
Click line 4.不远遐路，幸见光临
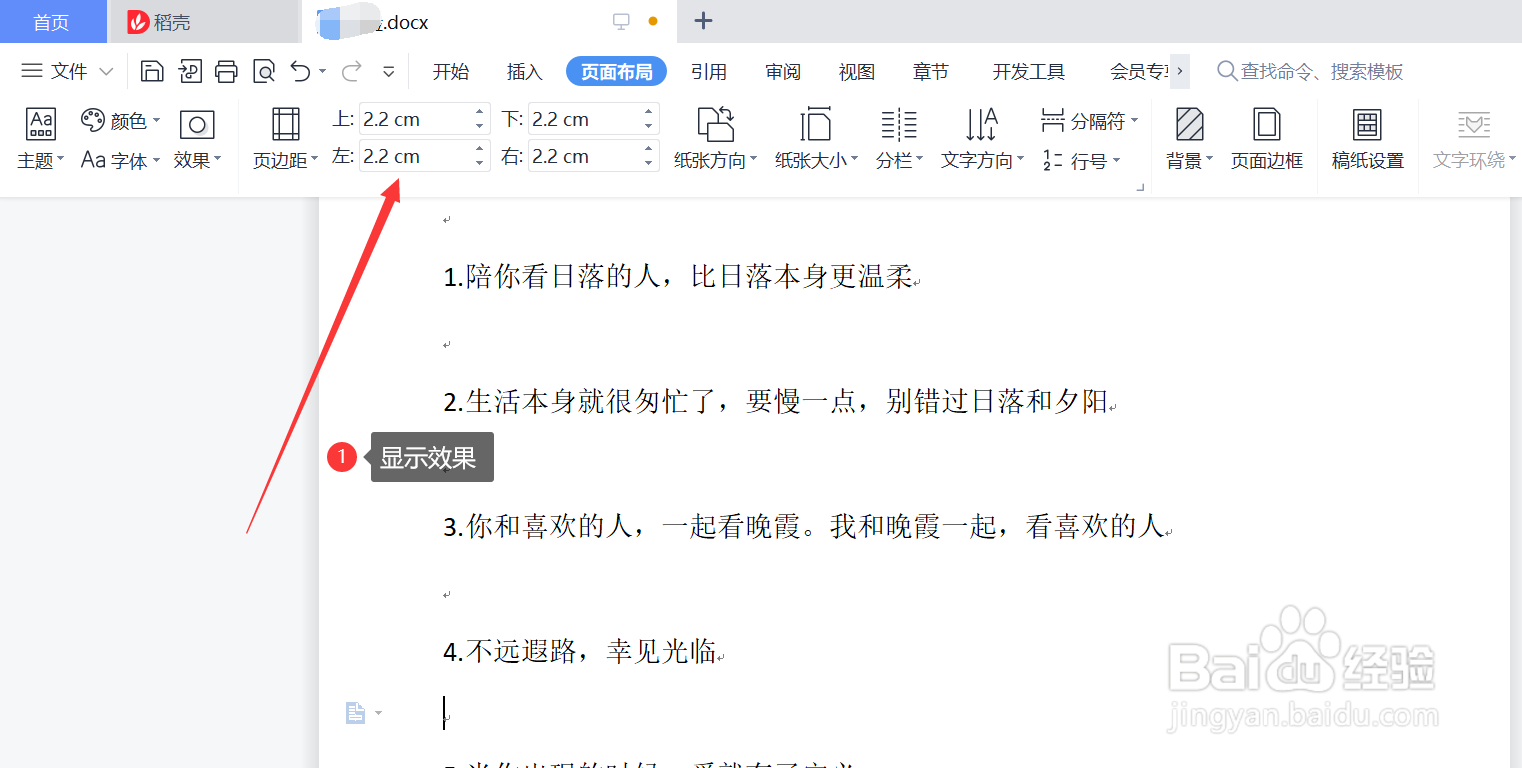[x=582, y=652]
